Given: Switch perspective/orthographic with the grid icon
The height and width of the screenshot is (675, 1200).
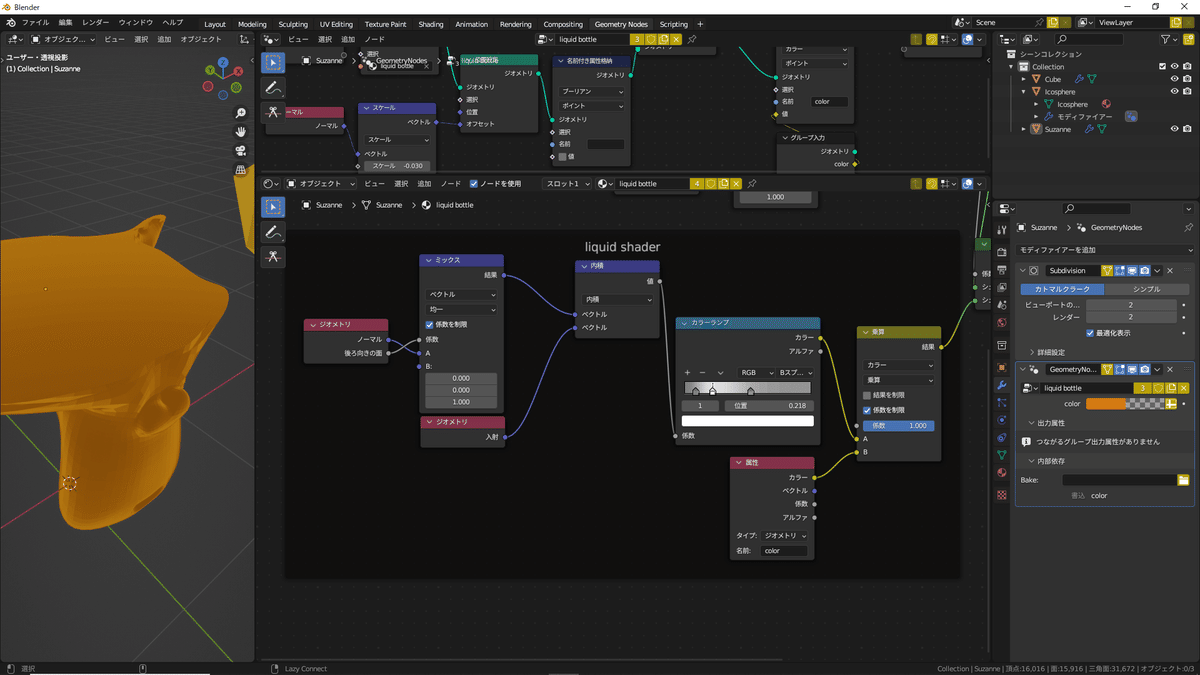Looking at the screenshot, I should click(x=241, y=170).
